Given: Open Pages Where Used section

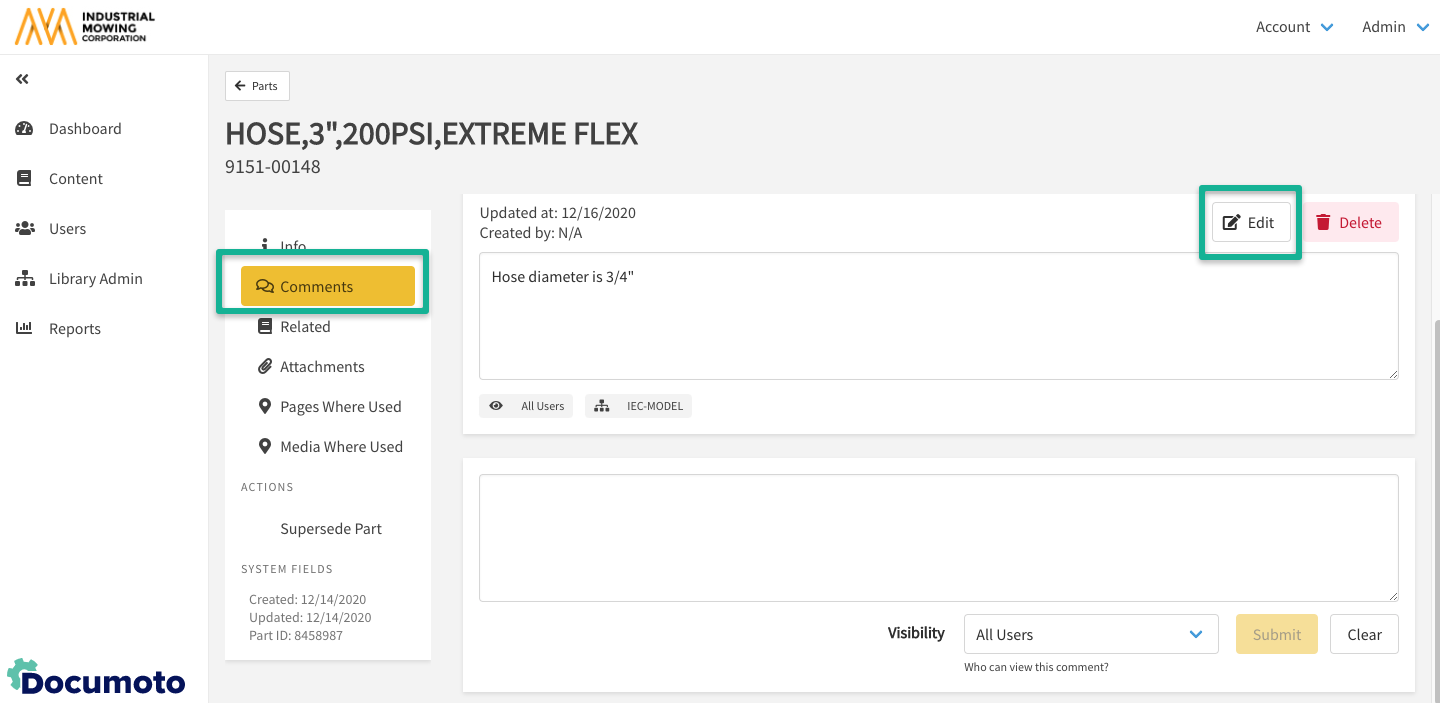Looking at the screenshot, I should pyautogui.click(x=340, y=407).
